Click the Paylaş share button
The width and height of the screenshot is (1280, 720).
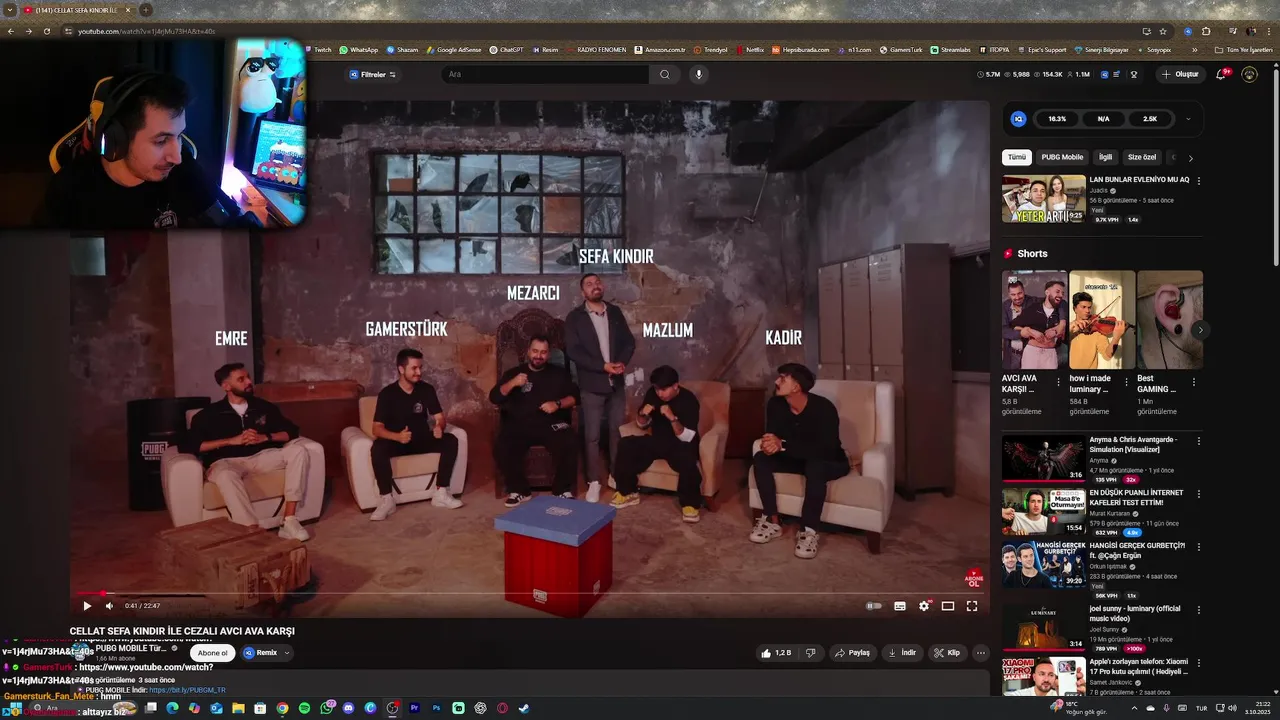(x=852, y=653)
